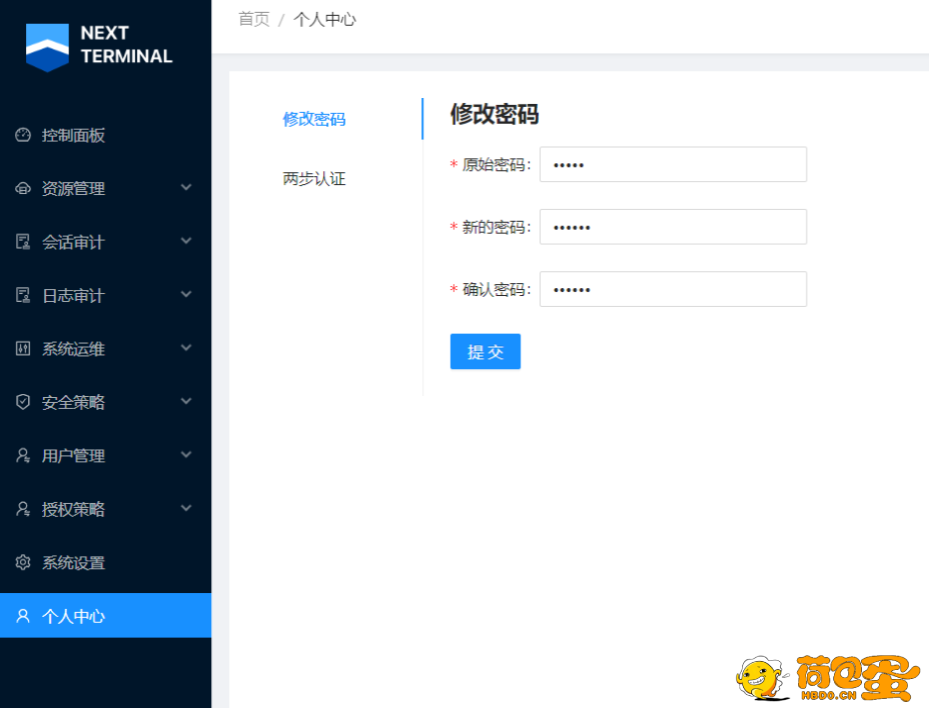Switch to the 修改密码 tab
Viewport: 929px width, 708px height.
[314, 119]
